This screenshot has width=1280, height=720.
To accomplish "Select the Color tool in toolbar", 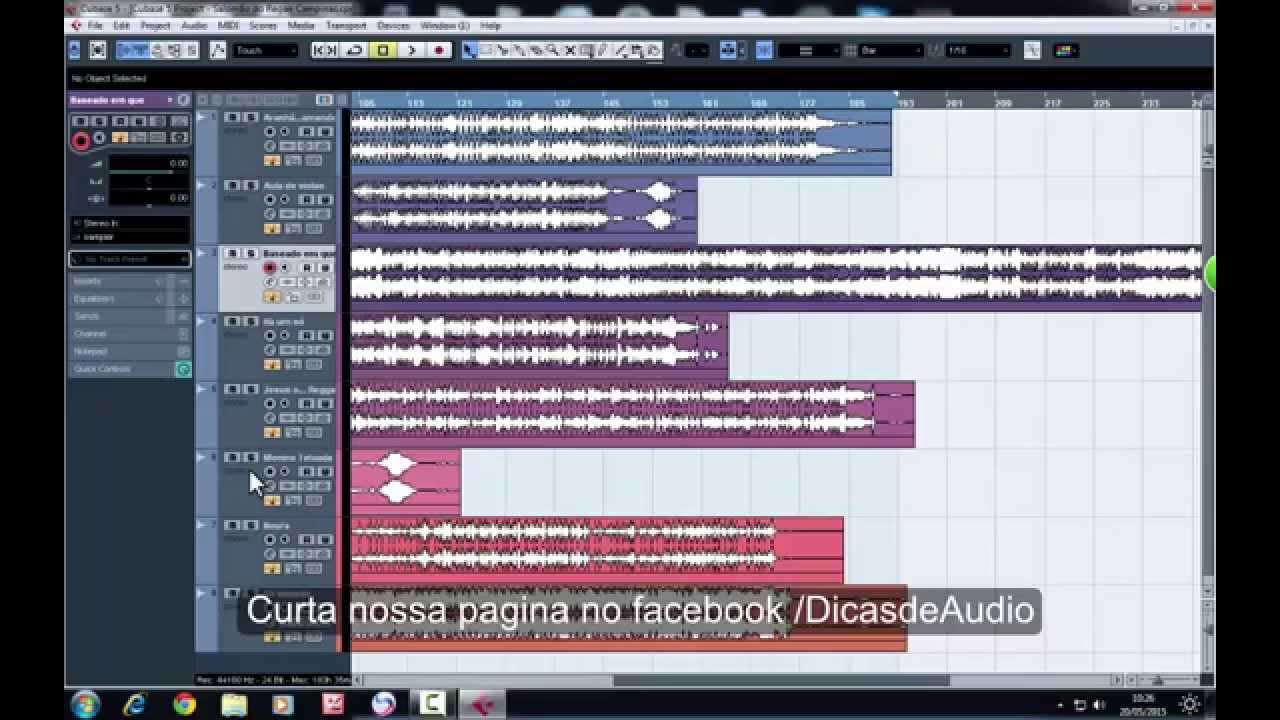I will tap(654, 50).
